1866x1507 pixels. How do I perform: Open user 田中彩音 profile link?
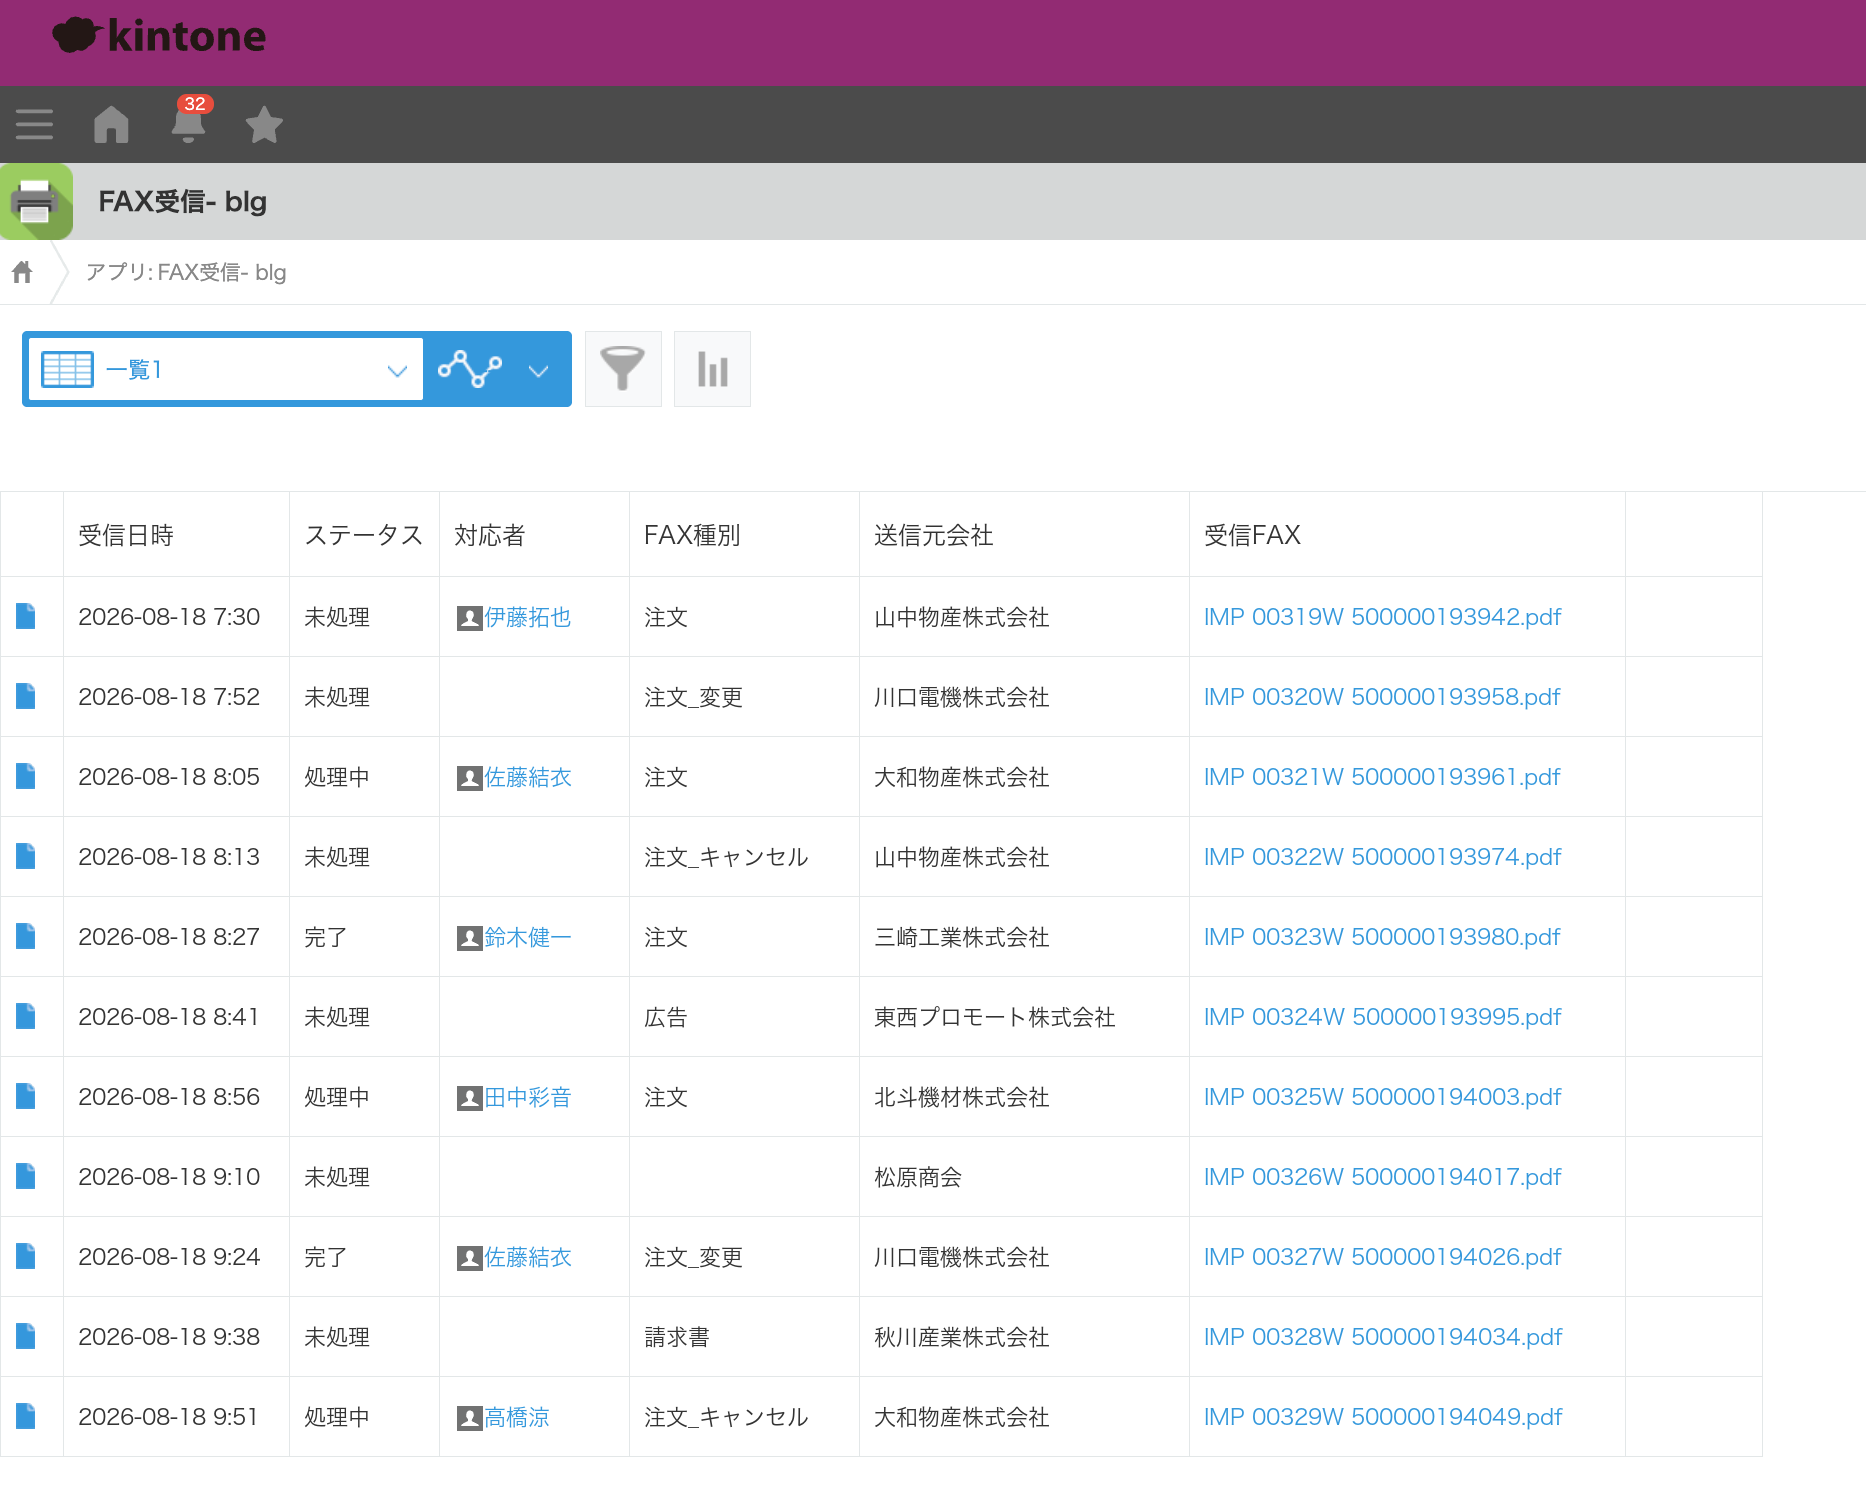tap(528, 1097)
